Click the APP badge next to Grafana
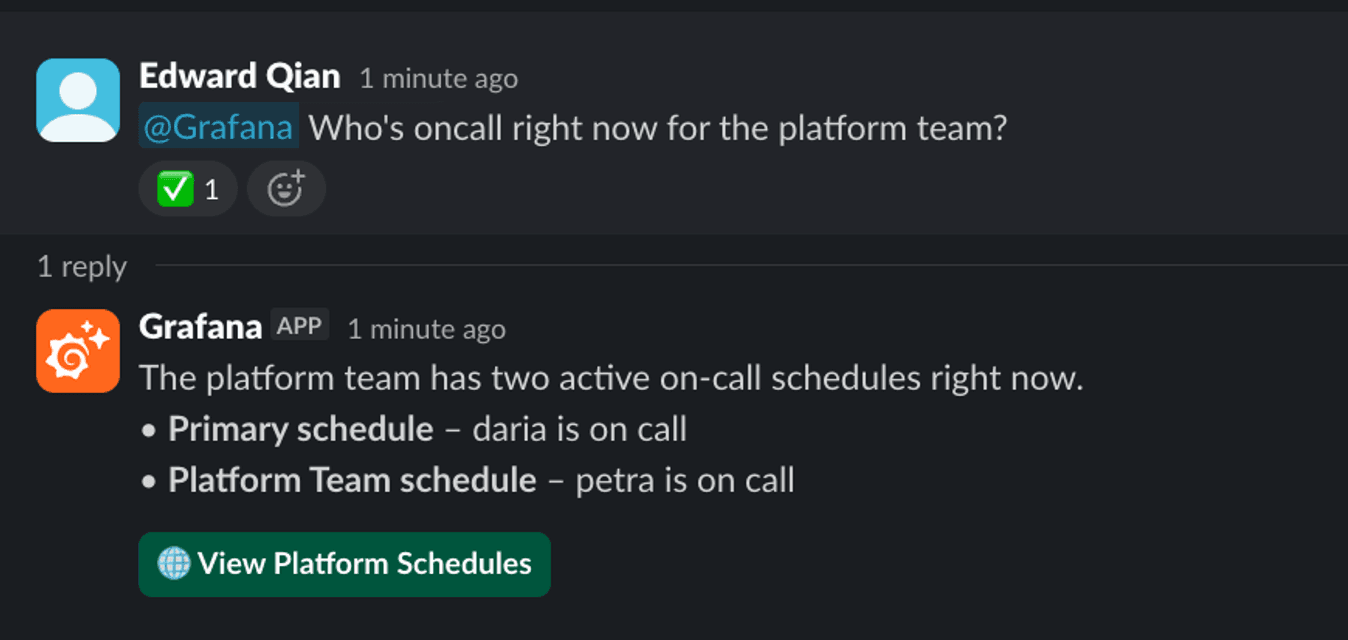The width and height of the screenshot is (1348, 640). [x=299, y=324]
